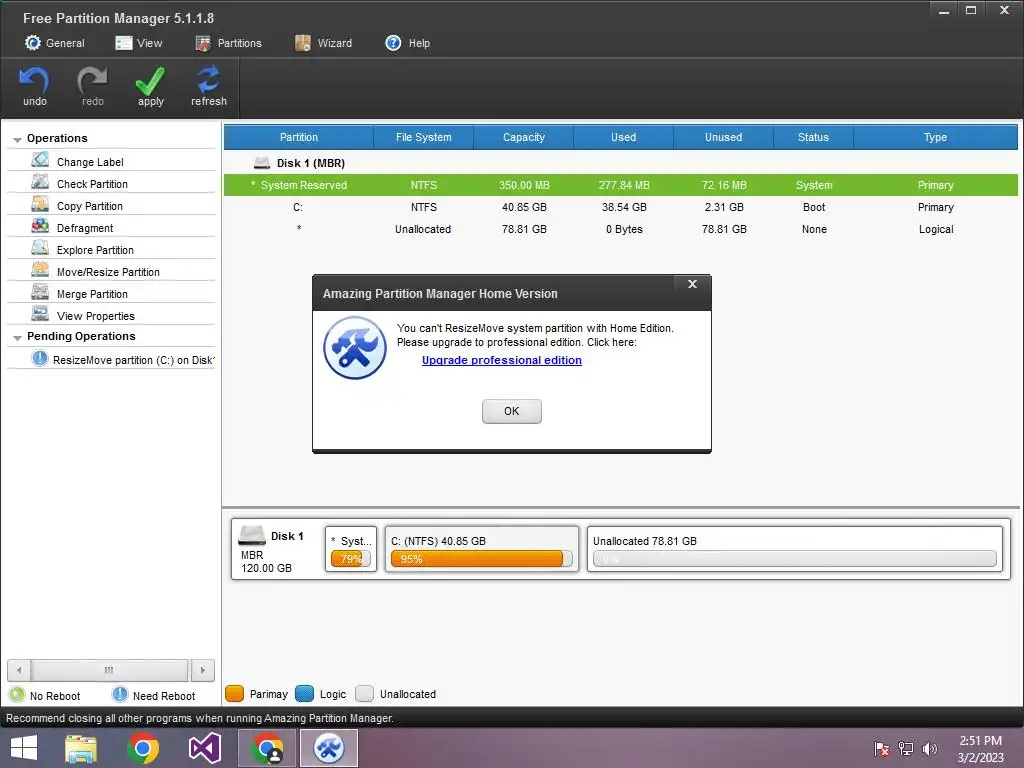The height and width of the screenshot is (768, 1024).
Task: Click the Unused column header
Action: click(x=723, y=137)
